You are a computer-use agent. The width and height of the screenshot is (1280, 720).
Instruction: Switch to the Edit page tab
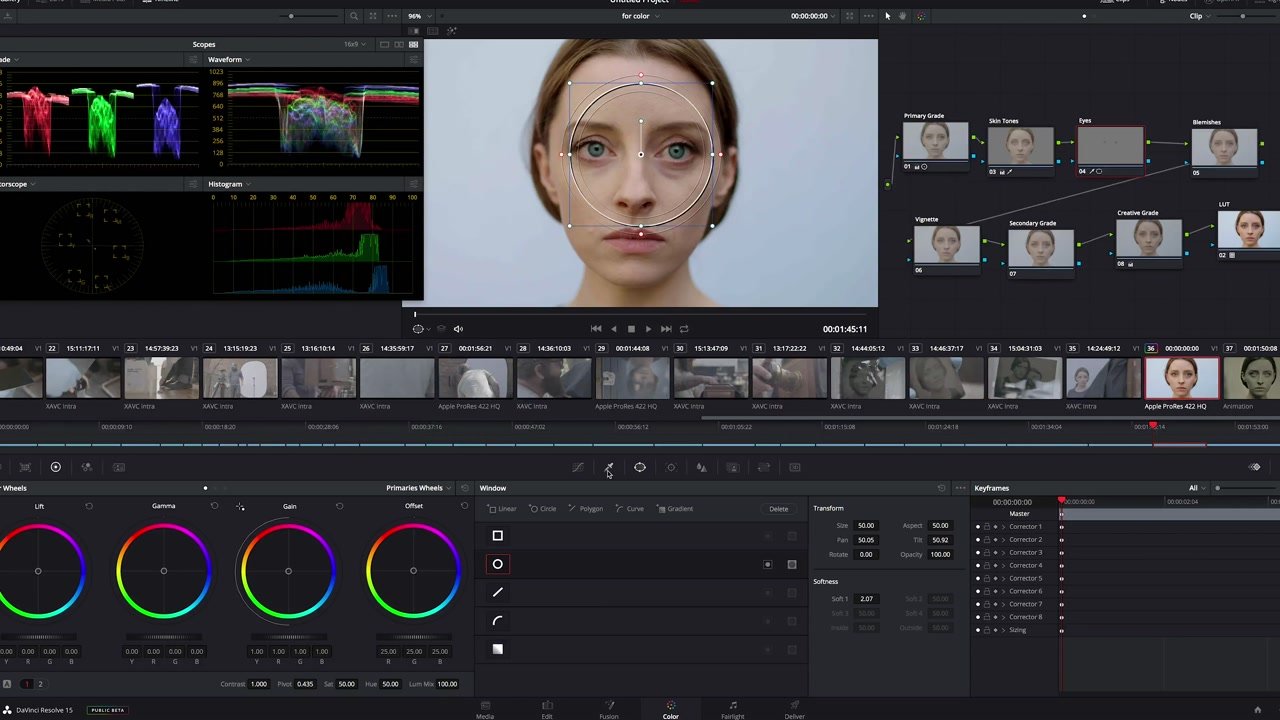[547, 710]
